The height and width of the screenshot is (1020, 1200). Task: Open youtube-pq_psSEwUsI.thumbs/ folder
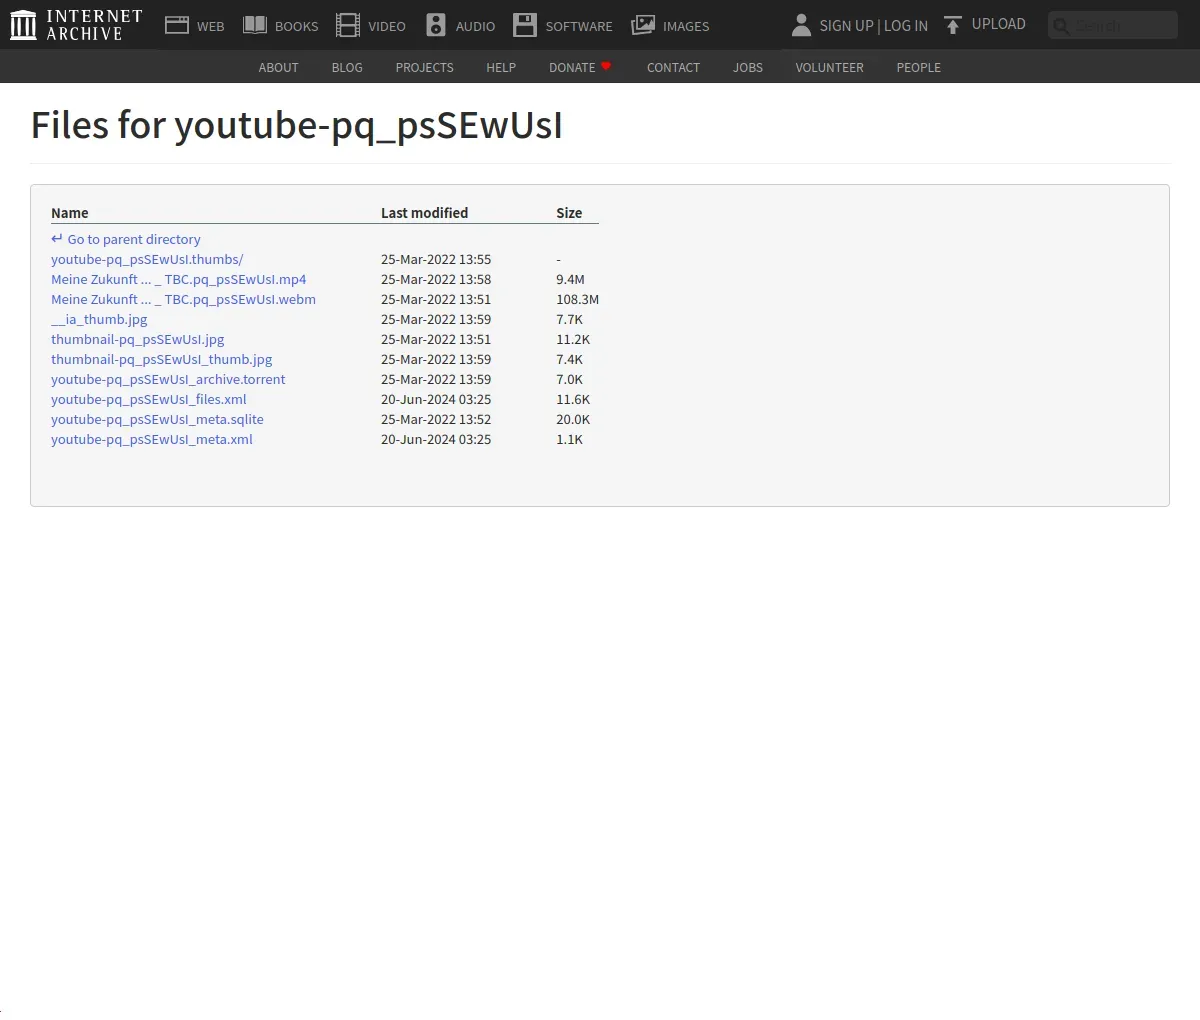point(147,259)
